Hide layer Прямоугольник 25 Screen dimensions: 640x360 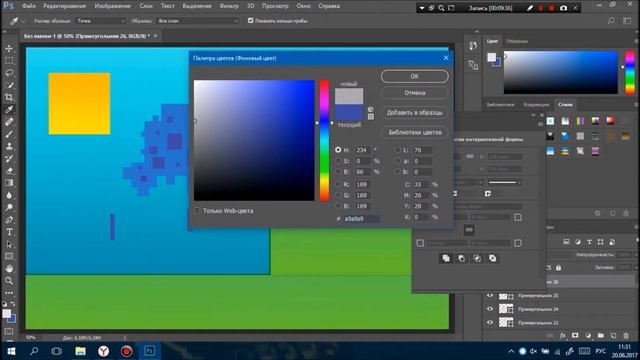[x=490, y=295]
